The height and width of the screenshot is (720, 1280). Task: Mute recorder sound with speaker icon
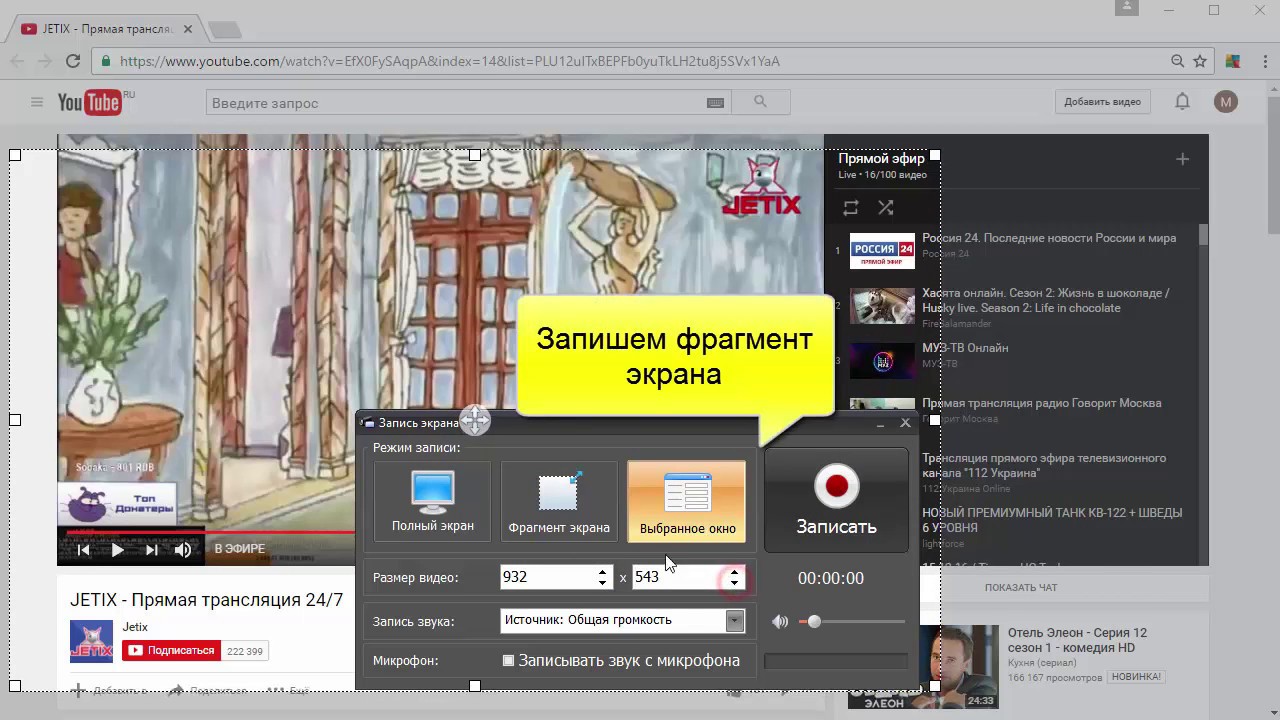click(780, 621)
